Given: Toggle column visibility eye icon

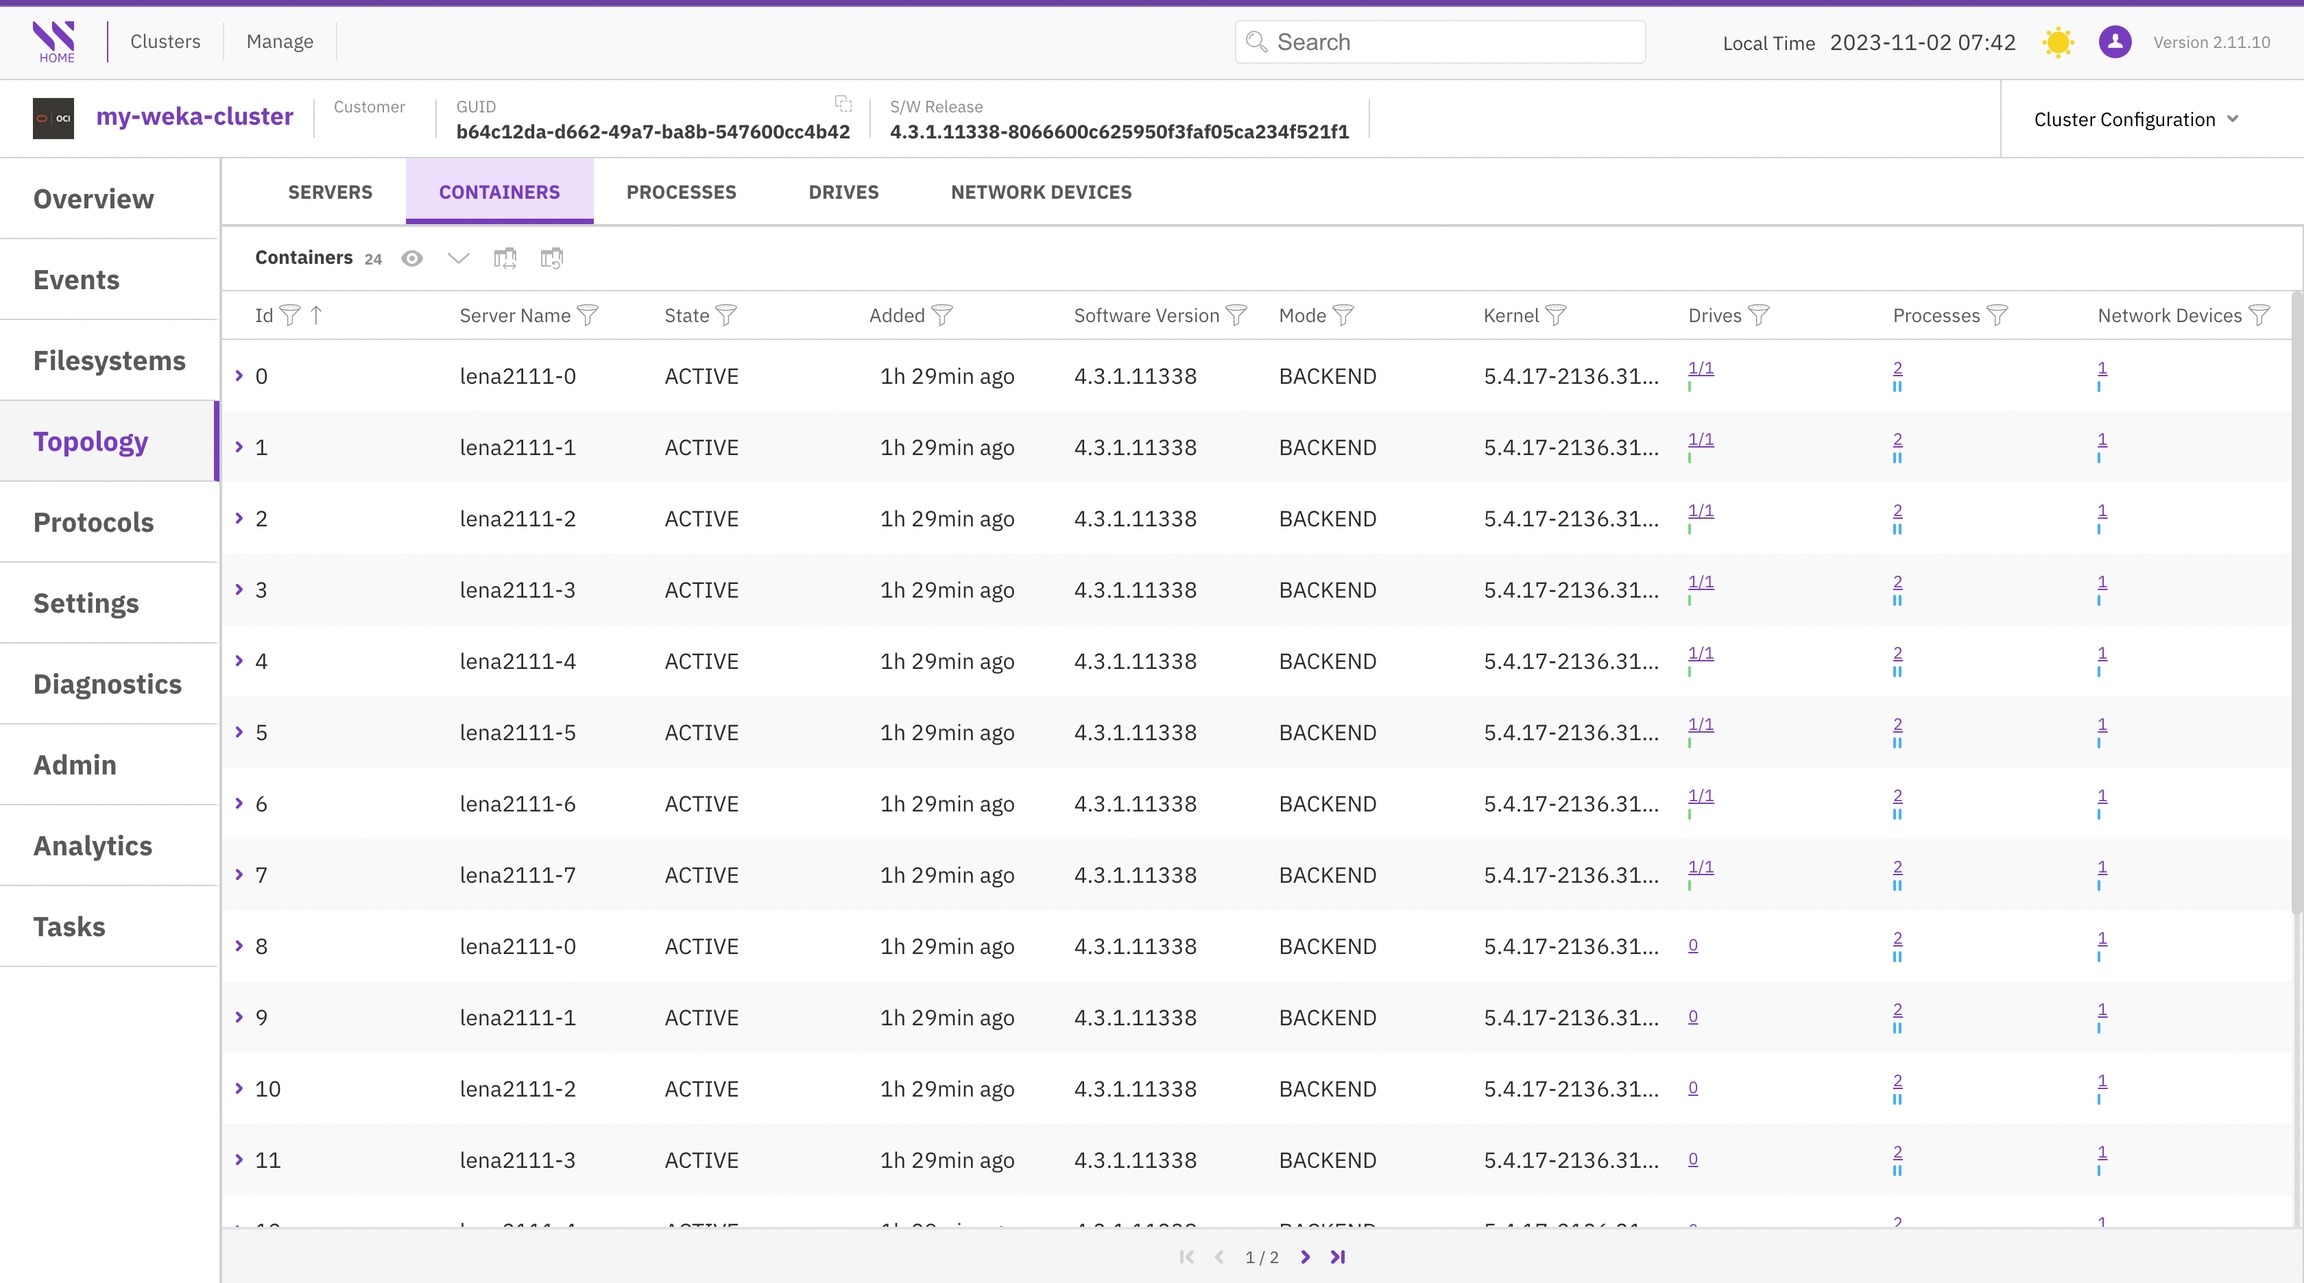Looking at the screenshot, I should tap(412, 258).
